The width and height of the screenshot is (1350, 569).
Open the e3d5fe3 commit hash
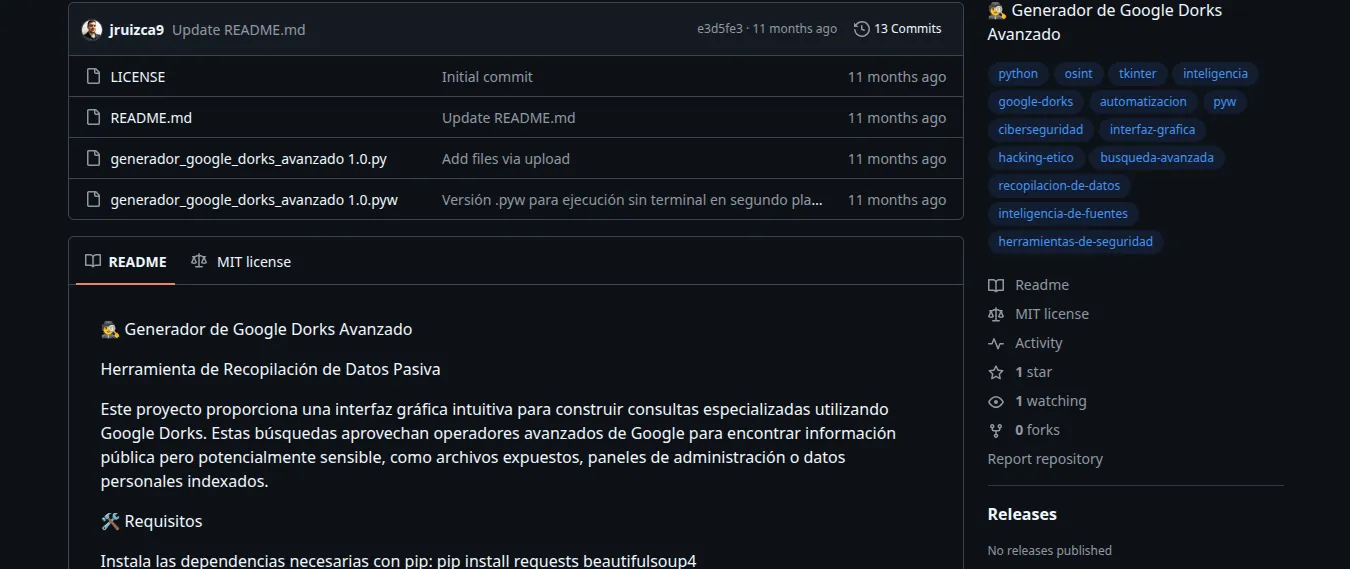[x=720, y=29]
